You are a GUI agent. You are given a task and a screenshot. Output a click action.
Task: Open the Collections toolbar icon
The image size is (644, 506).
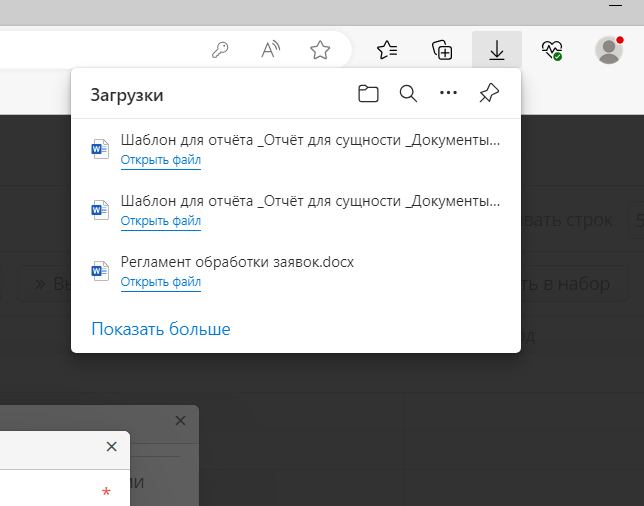pyautogui.click(x=442, y=50)
